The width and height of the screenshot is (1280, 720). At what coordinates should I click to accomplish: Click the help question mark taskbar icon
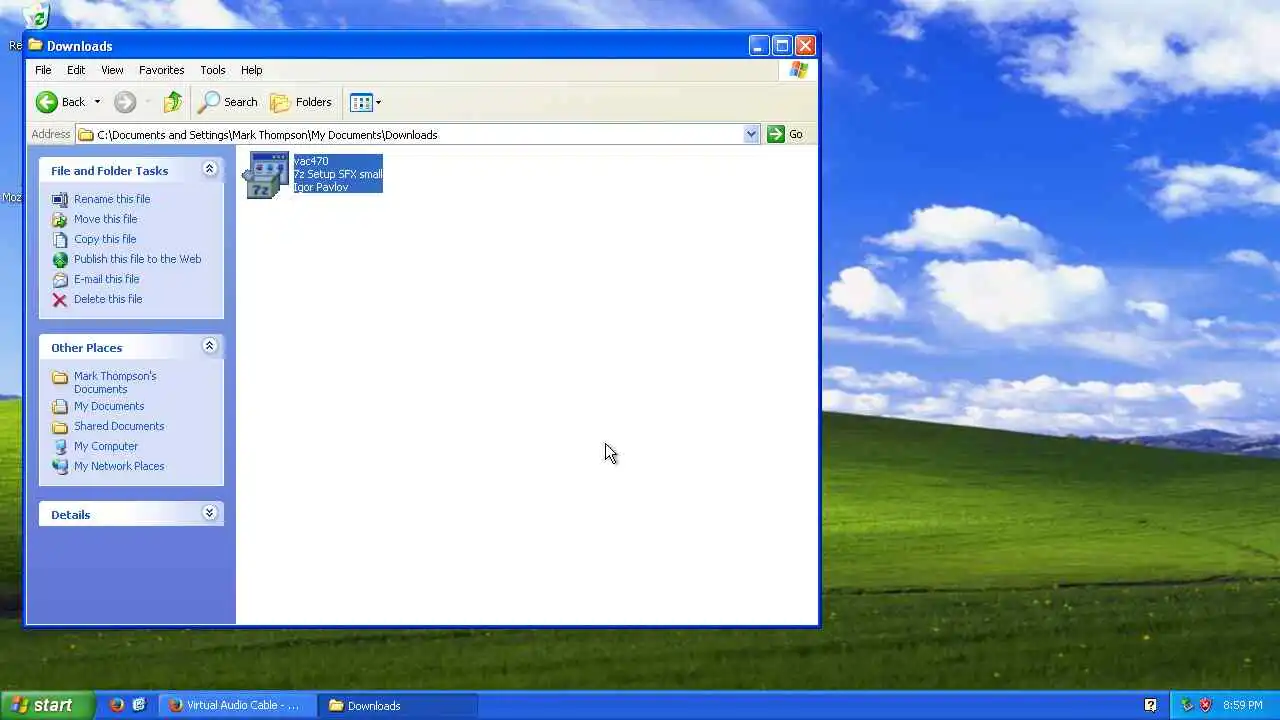point(1151,705)
